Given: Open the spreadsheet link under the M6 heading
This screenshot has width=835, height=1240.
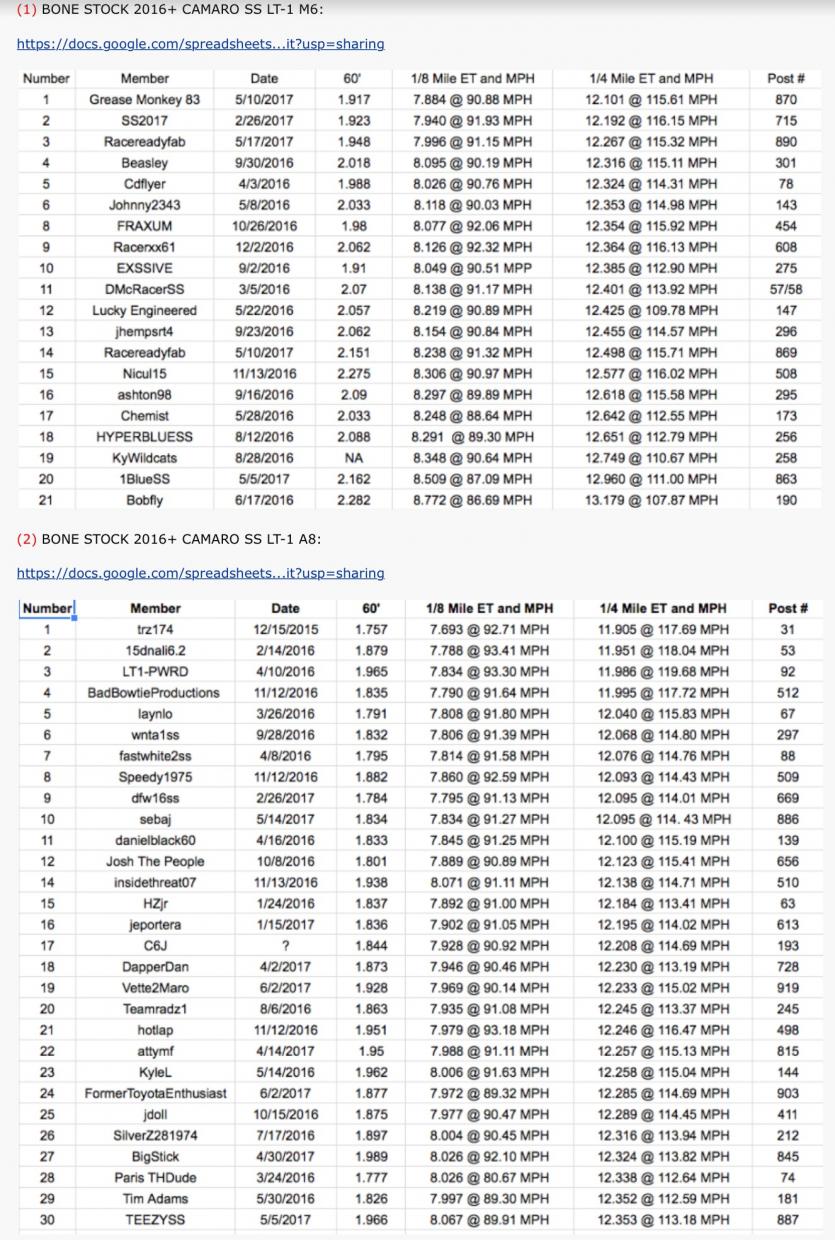Looking at the screenshot, I should click(200, 44).
